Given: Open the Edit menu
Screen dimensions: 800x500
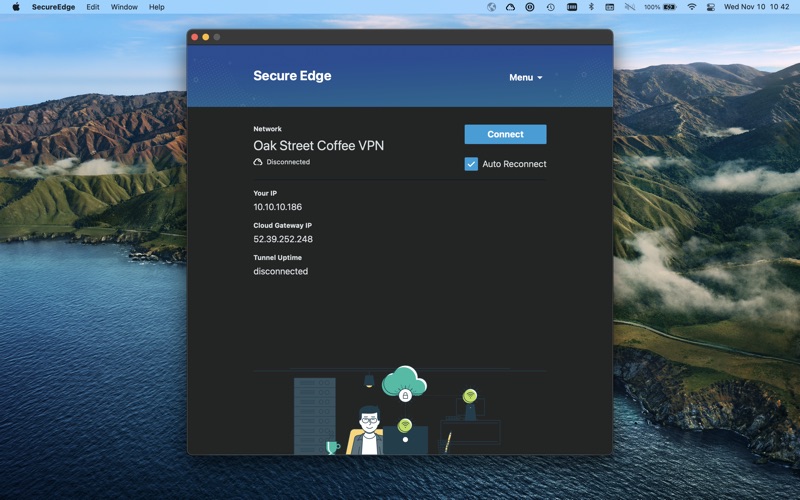Looking at the screenshot, I should tap(93, 7).
